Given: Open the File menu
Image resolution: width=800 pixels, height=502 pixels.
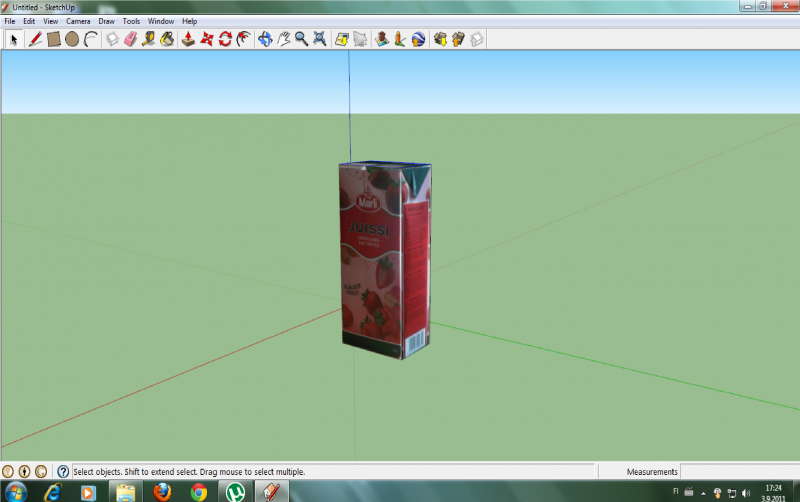Looking at the screenshot, I should click(x=10, y=21).
